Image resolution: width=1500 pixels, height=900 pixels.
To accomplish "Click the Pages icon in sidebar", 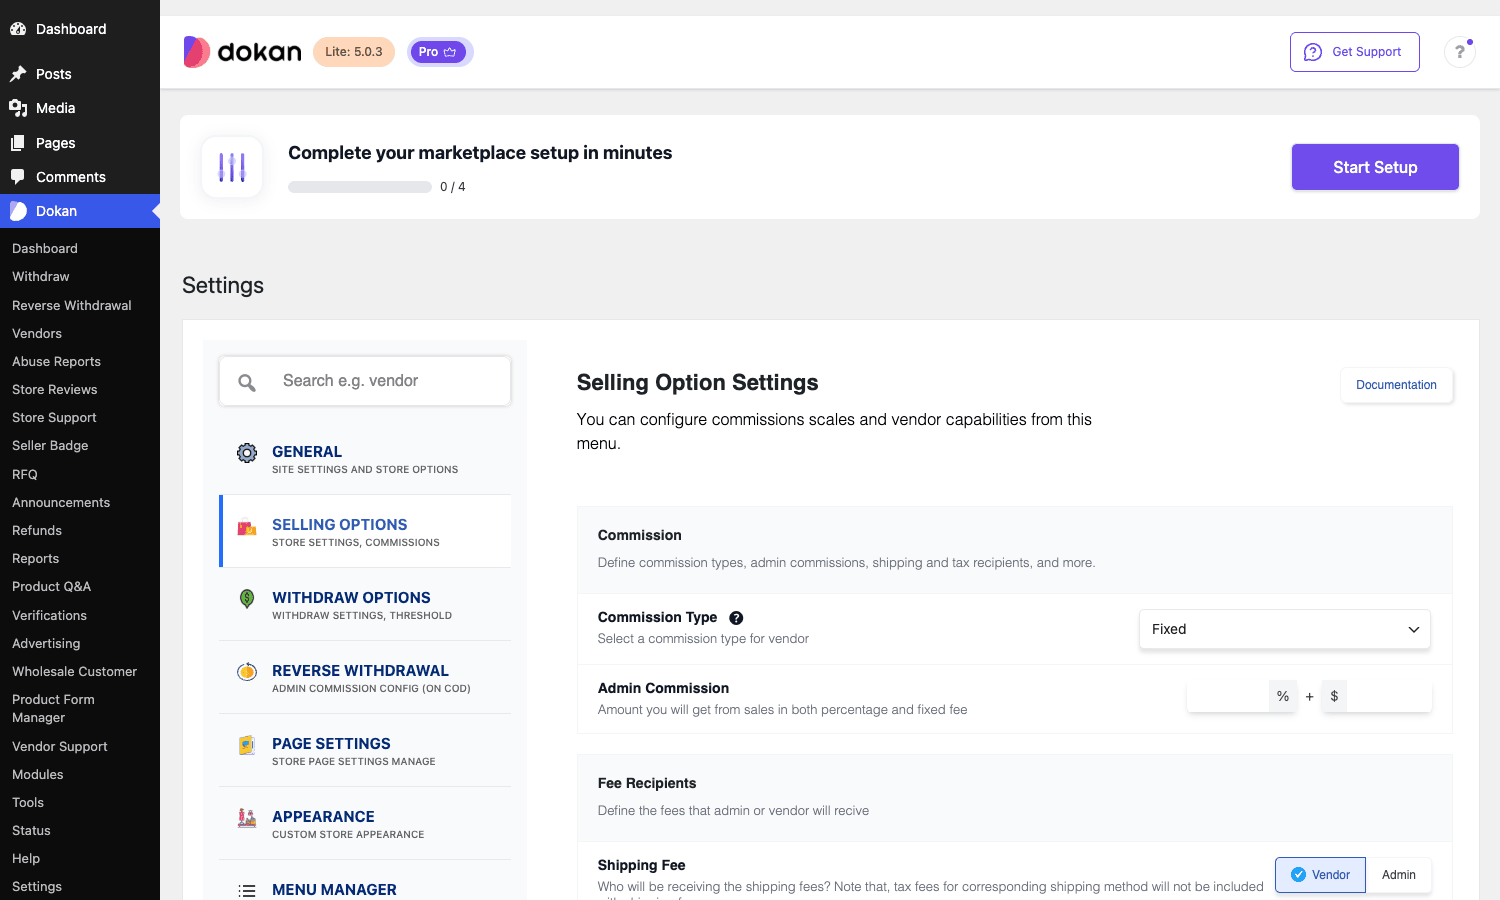I will (x=18, y=143).
